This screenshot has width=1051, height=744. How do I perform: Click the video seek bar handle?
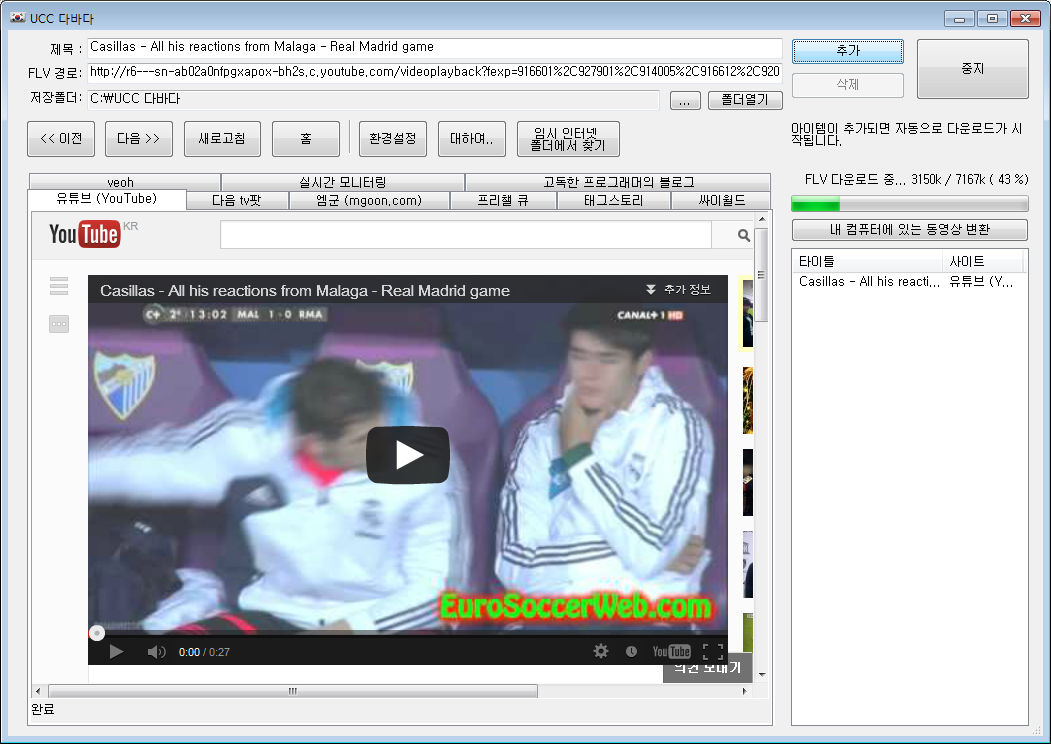(97, 633)
